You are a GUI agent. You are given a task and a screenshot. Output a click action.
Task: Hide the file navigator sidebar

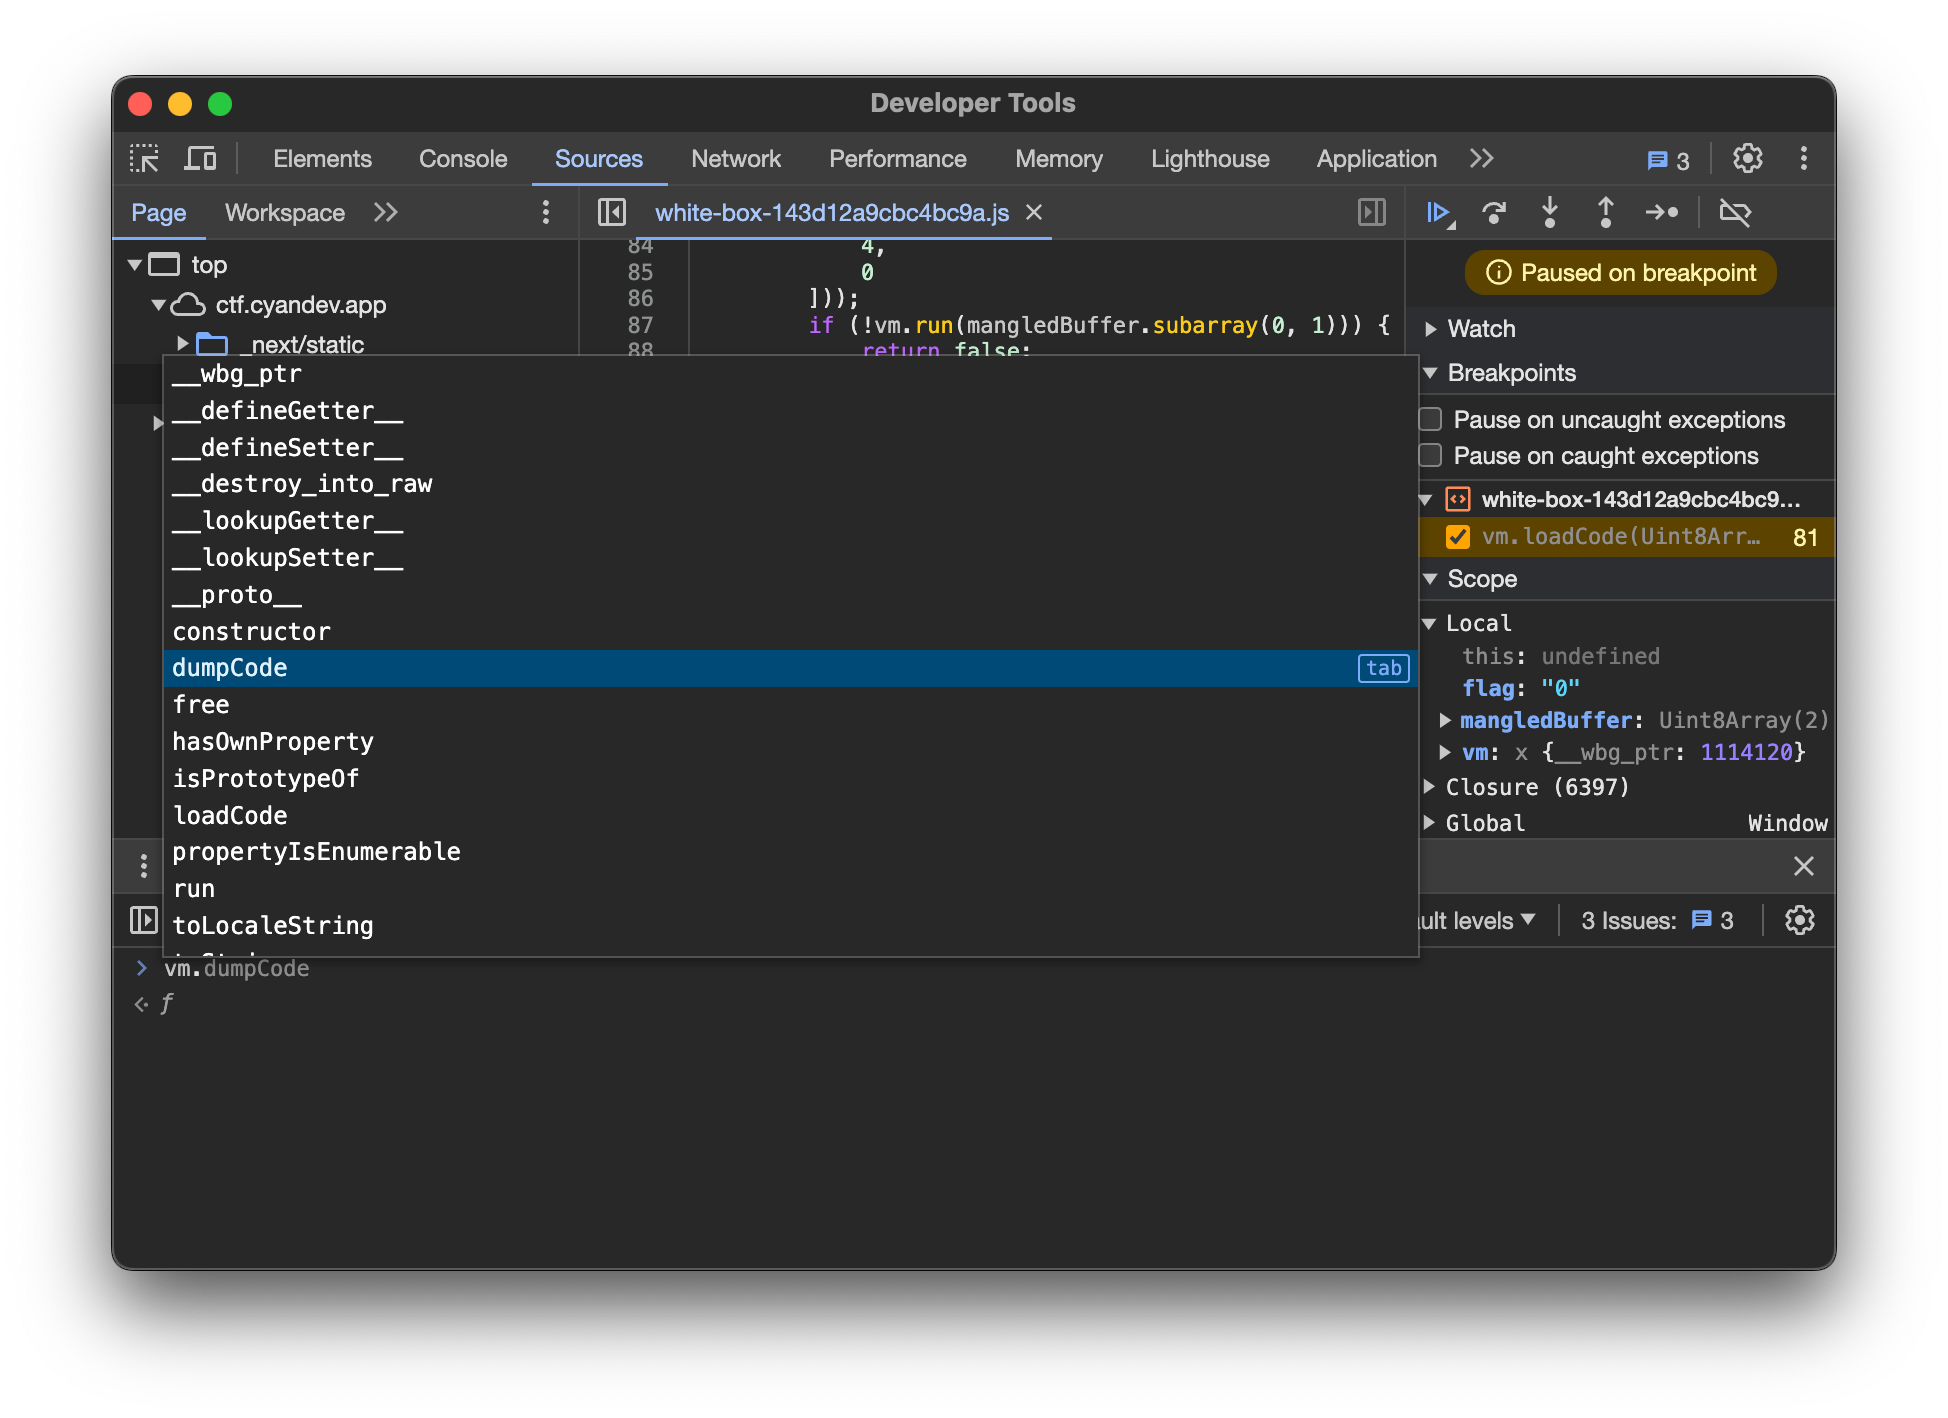[611, 212]
